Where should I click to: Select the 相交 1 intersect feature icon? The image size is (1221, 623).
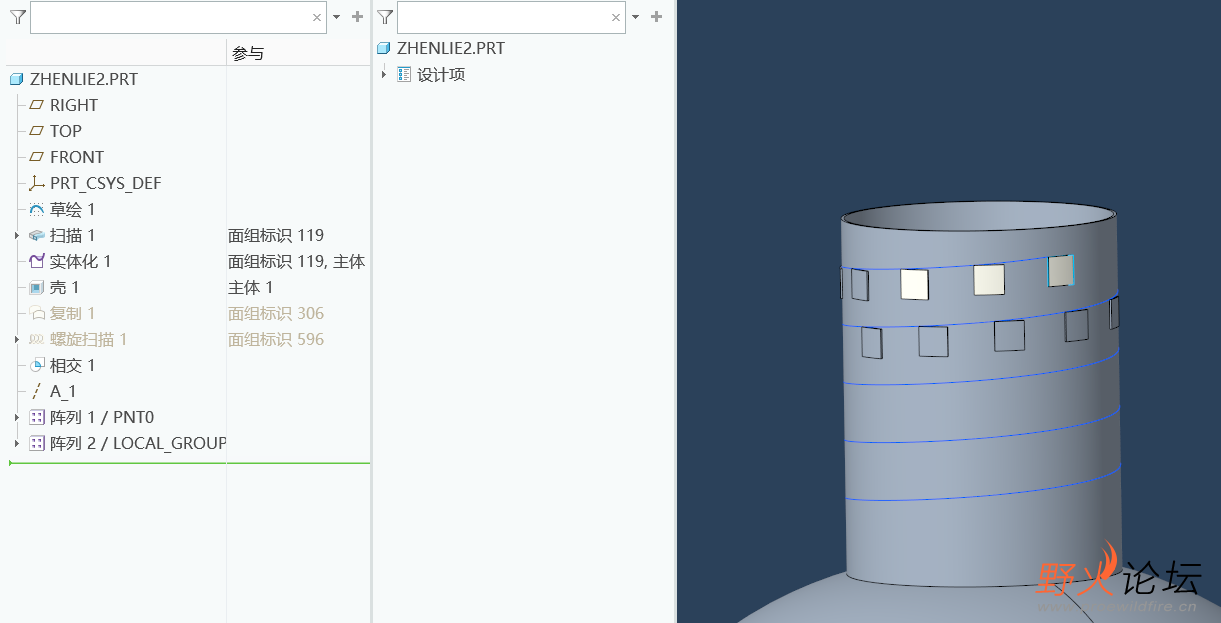pyautogui.click(x=37, y=365)
